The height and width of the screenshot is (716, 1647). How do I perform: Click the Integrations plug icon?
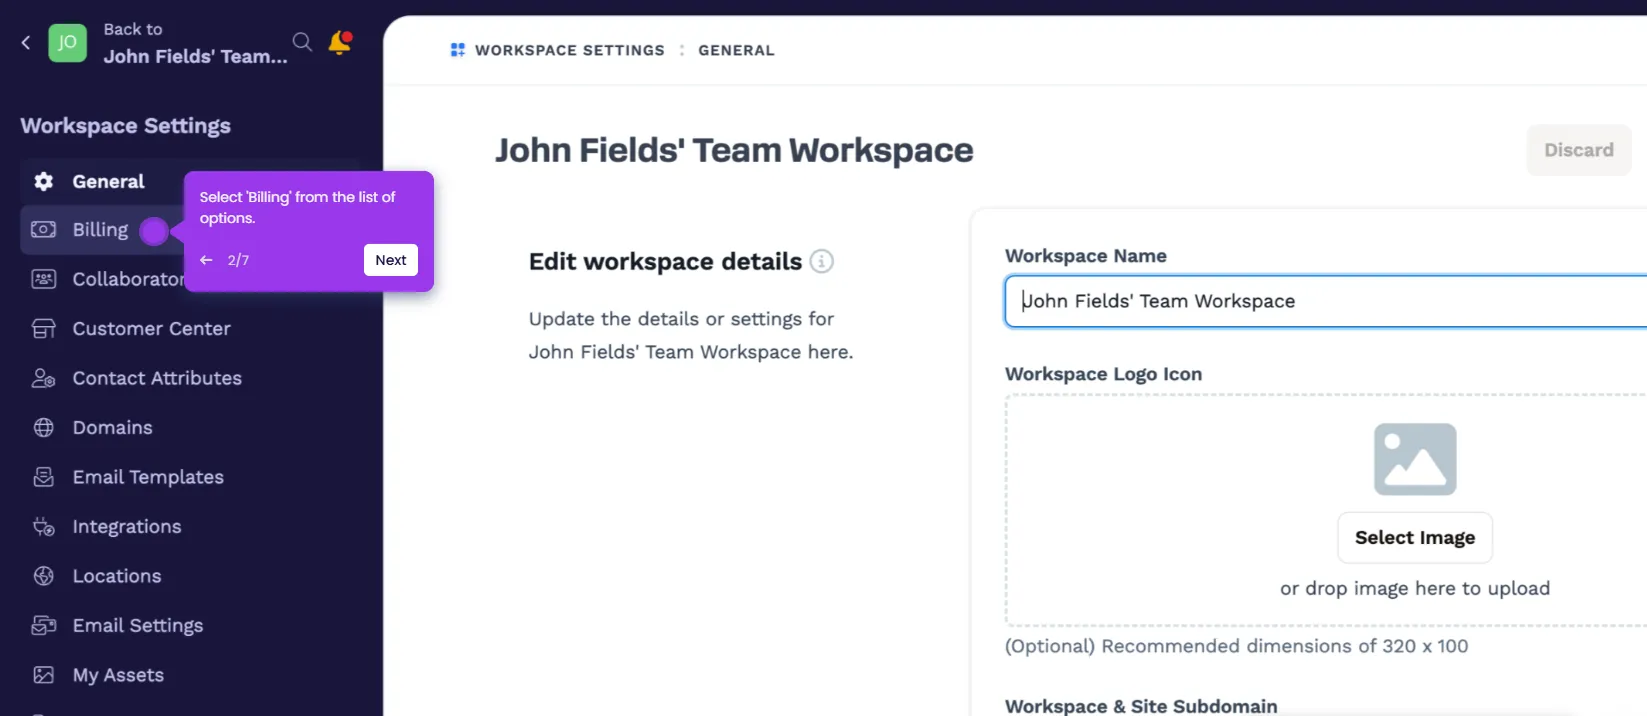pyautogui.click(x=44, y=527)
